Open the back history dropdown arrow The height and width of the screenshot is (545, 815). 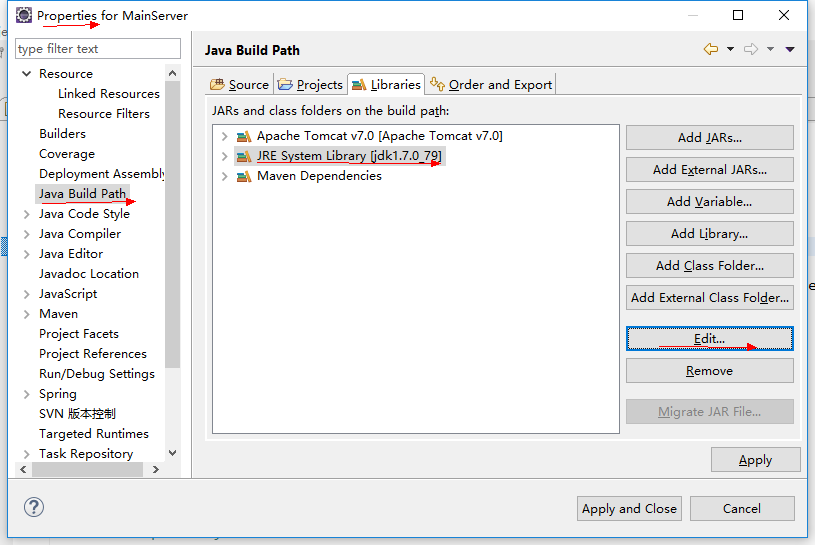730,49
